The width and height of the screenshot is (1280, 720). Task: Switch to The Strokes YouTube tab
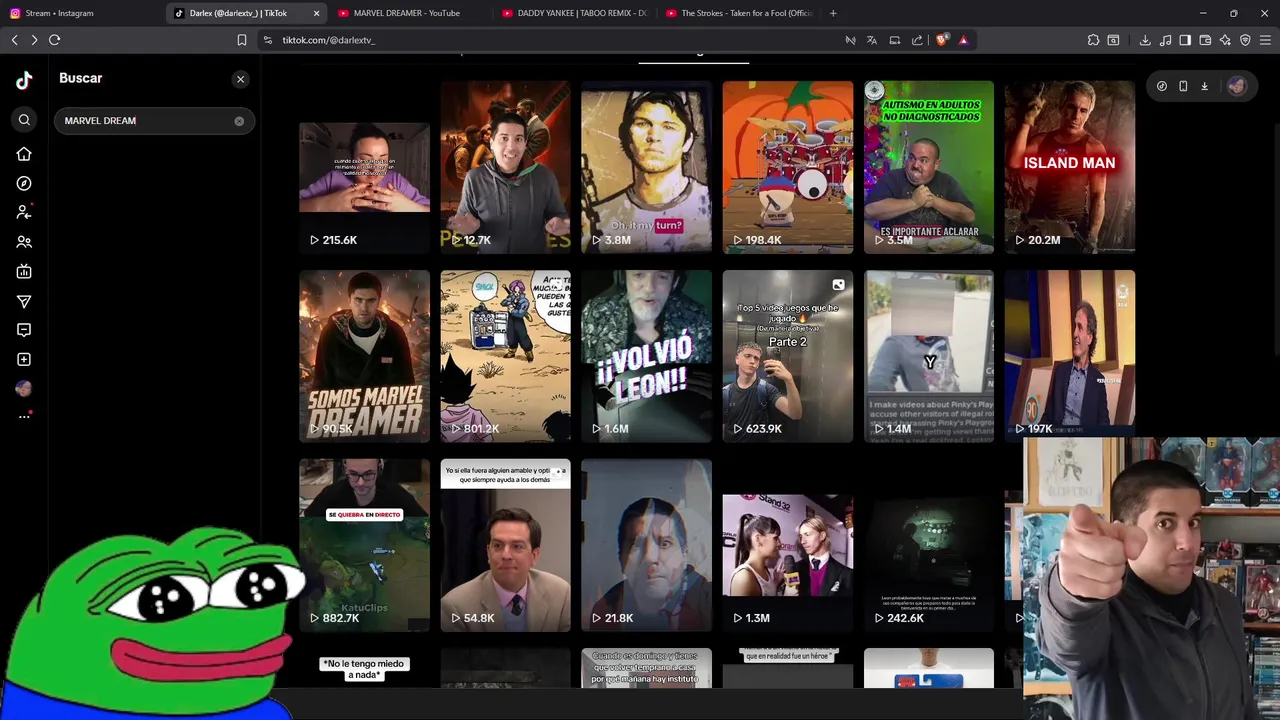click(x=738, y=13)
